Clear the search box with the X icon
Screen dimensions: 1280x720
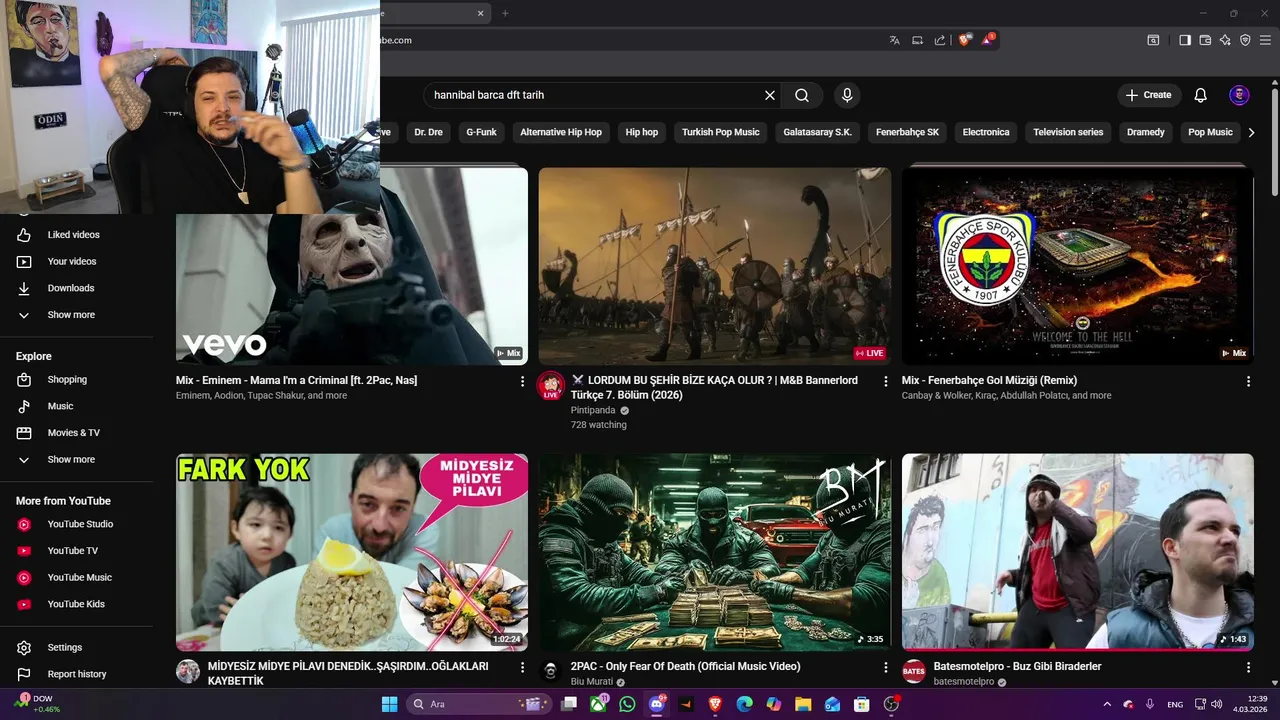pos(770,95)
